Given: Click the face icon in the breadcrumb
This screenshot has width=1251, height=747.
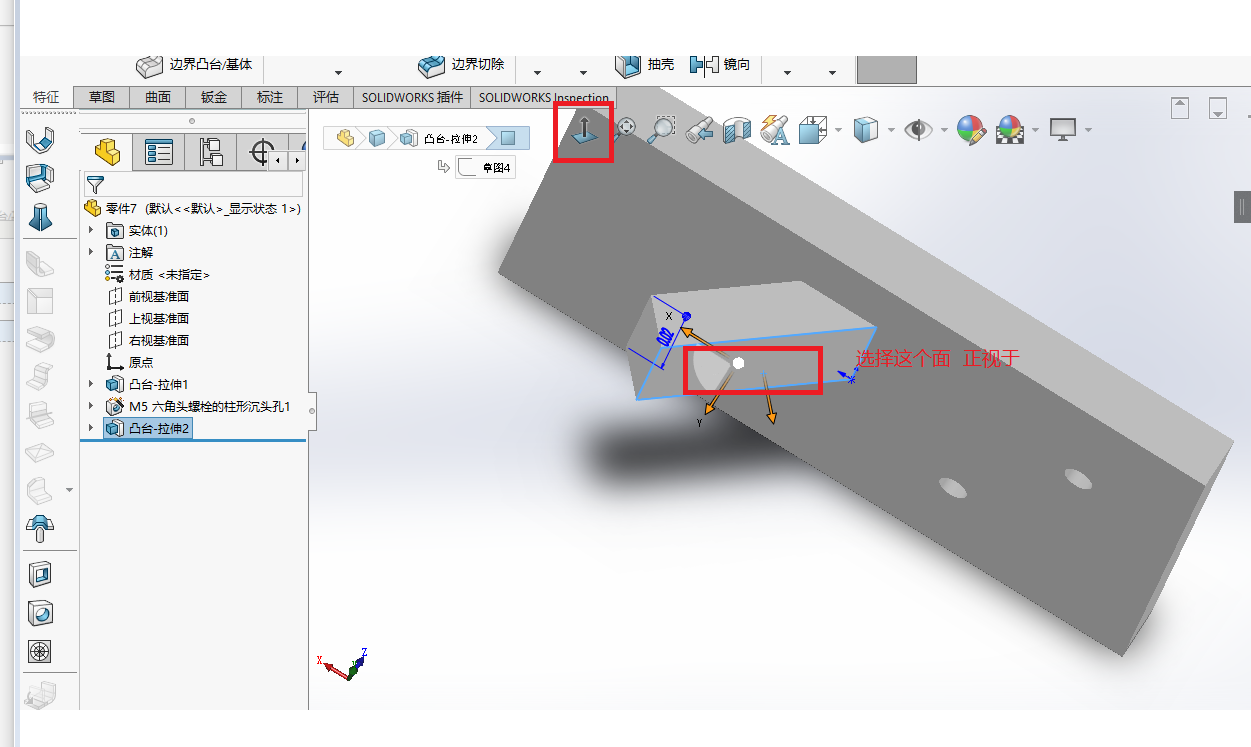Looking at the screenshot, I should click(x=508, y=138).
